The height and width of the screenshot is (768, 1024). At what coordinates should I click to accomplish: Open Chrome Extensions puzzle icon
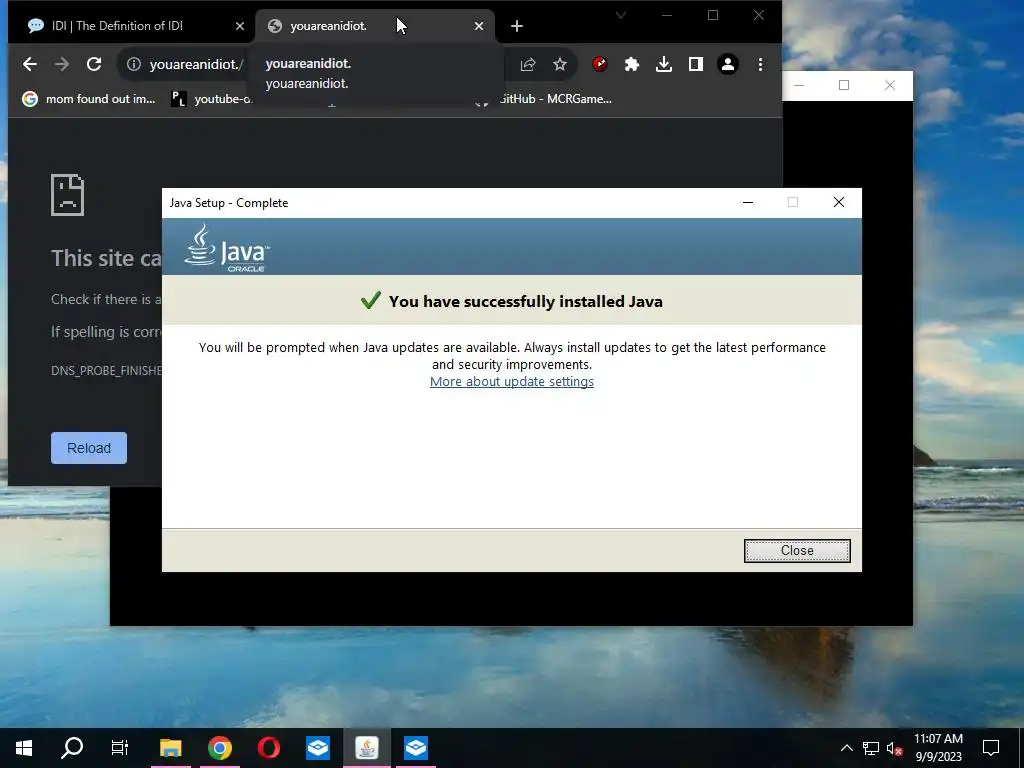click(632, 64)
